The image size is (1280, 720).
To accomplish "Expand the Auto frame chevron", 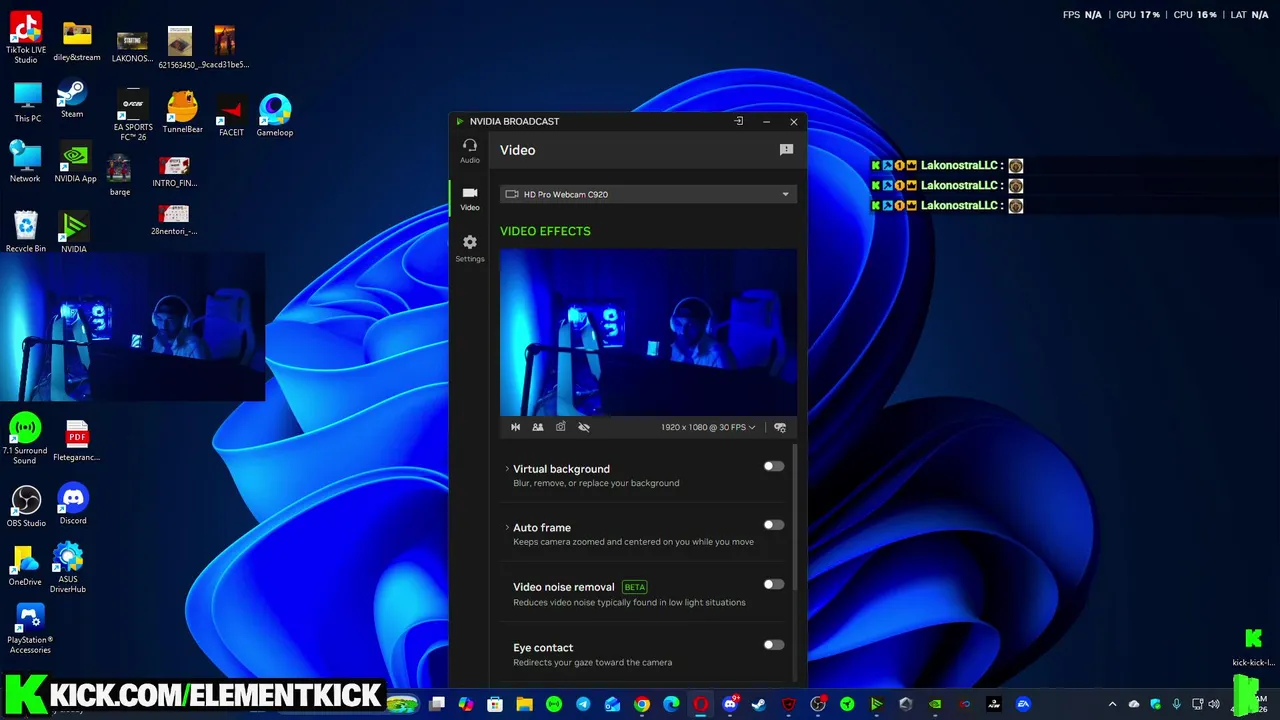I will 507,527.
